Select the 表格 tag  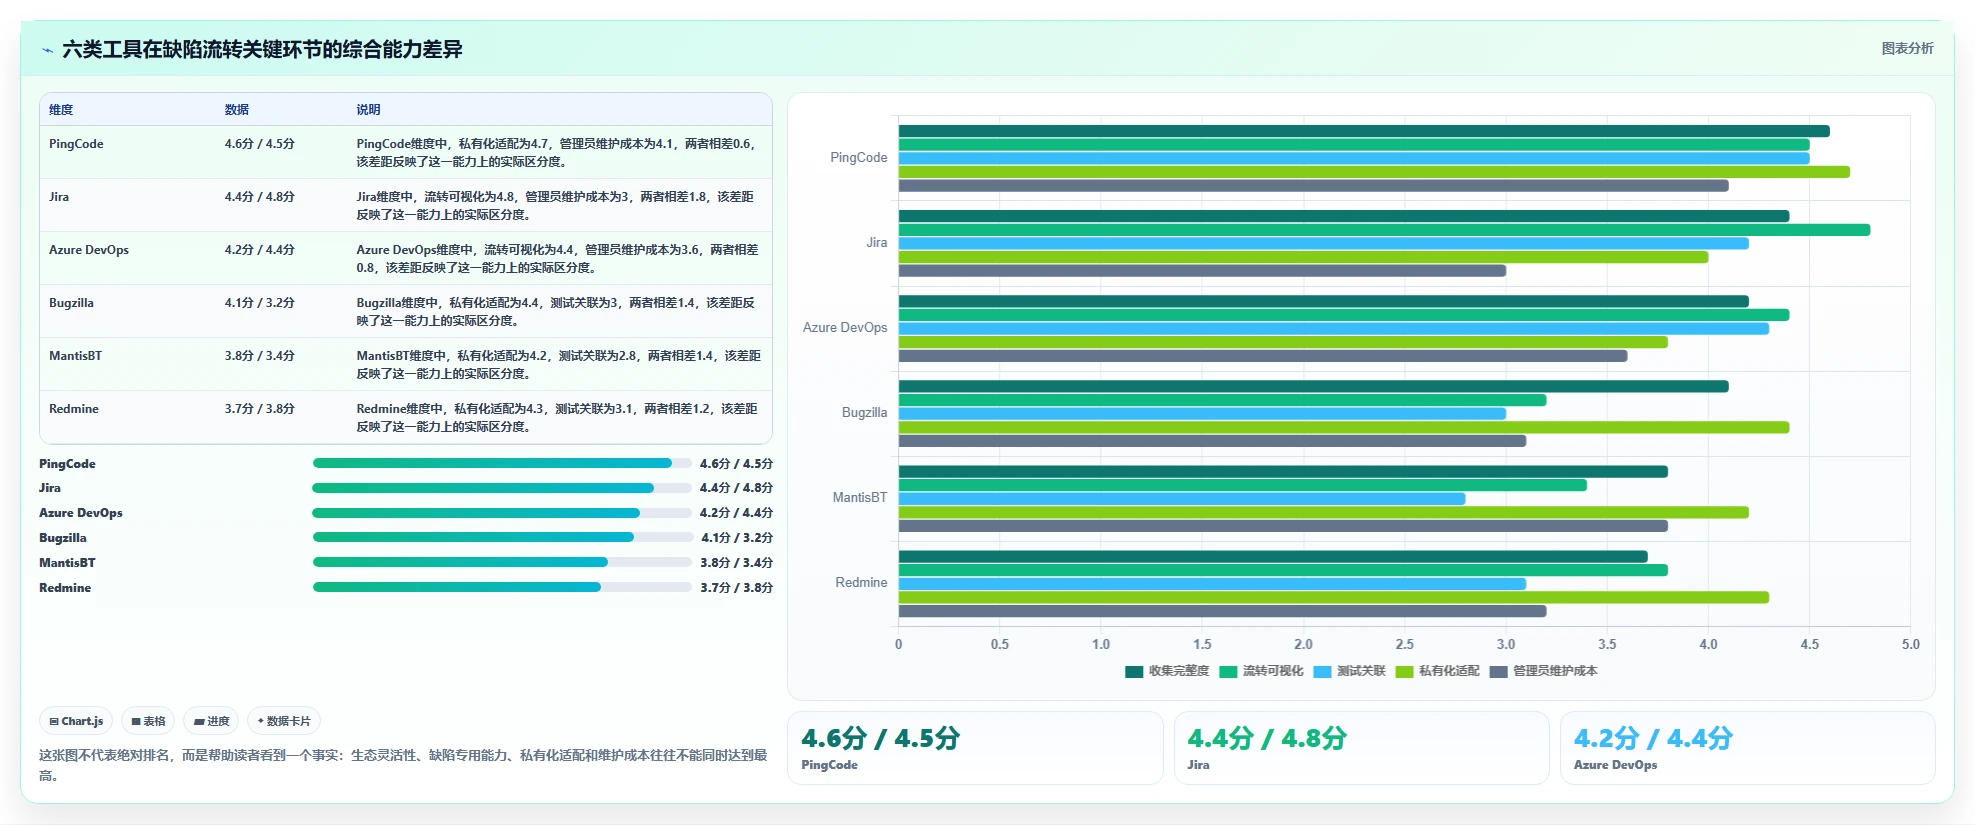148,721
